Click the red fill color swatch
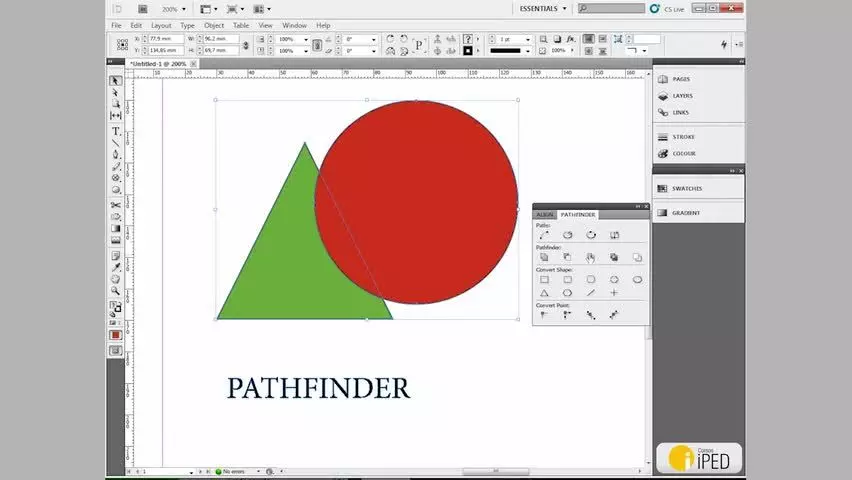The image size is (852, 480). click(115, 335)
